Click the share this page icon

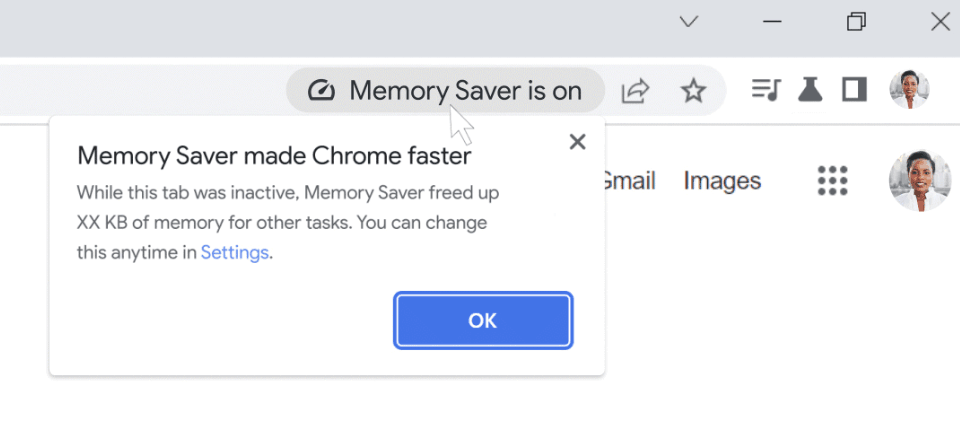[635, 91]
